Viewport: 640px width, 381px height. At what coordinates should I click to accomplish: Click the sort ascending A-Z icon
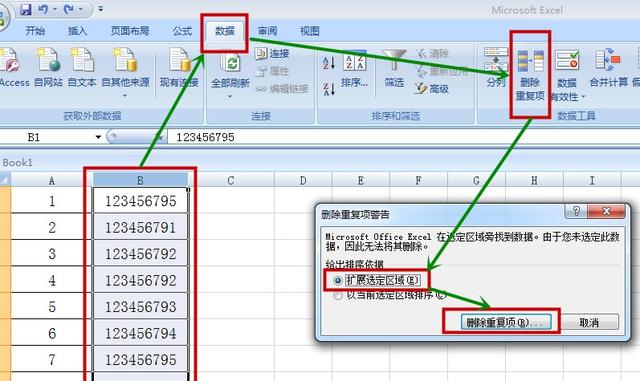329,62
